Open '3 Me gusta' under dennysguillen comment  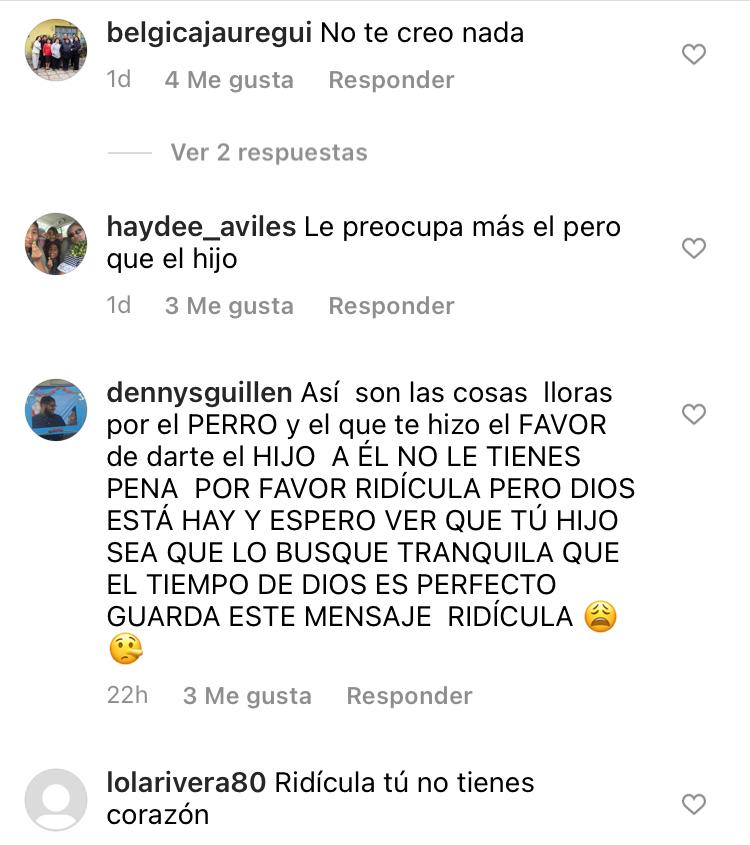pos(247,696)
